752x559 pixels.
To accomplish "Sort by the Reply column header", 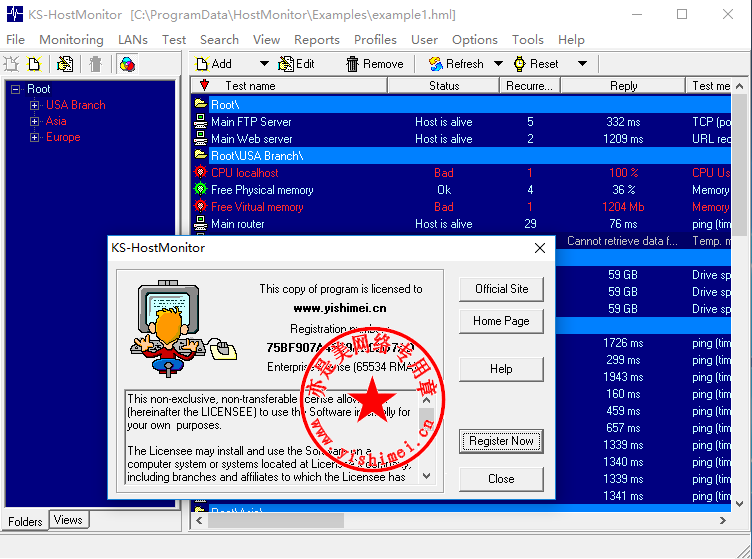I will [x=623, y=85].
